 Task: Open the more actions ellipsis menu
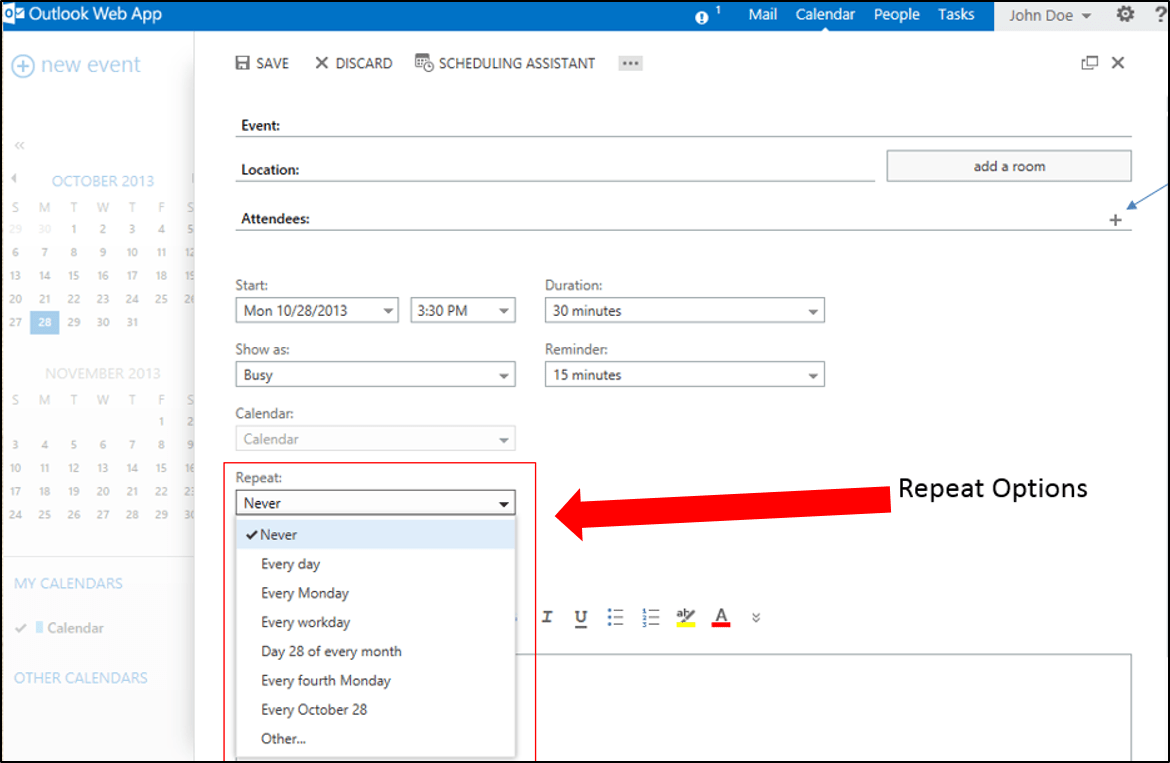[631, 63]
